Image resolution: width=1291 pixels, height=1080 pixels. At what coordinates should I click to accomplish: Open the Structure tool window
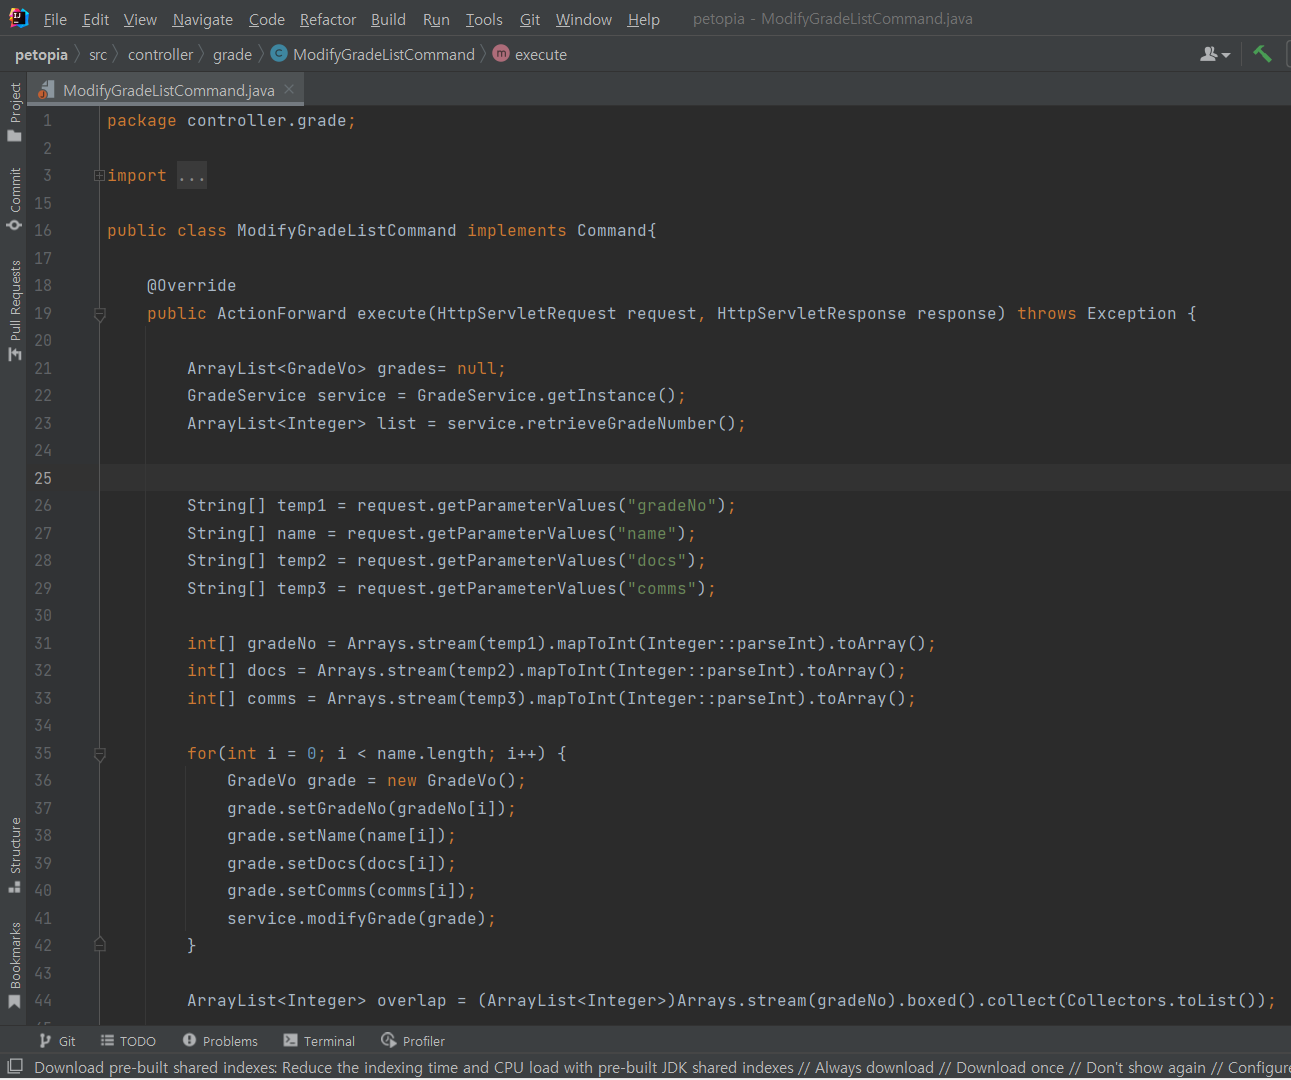(x=15, y=856)
